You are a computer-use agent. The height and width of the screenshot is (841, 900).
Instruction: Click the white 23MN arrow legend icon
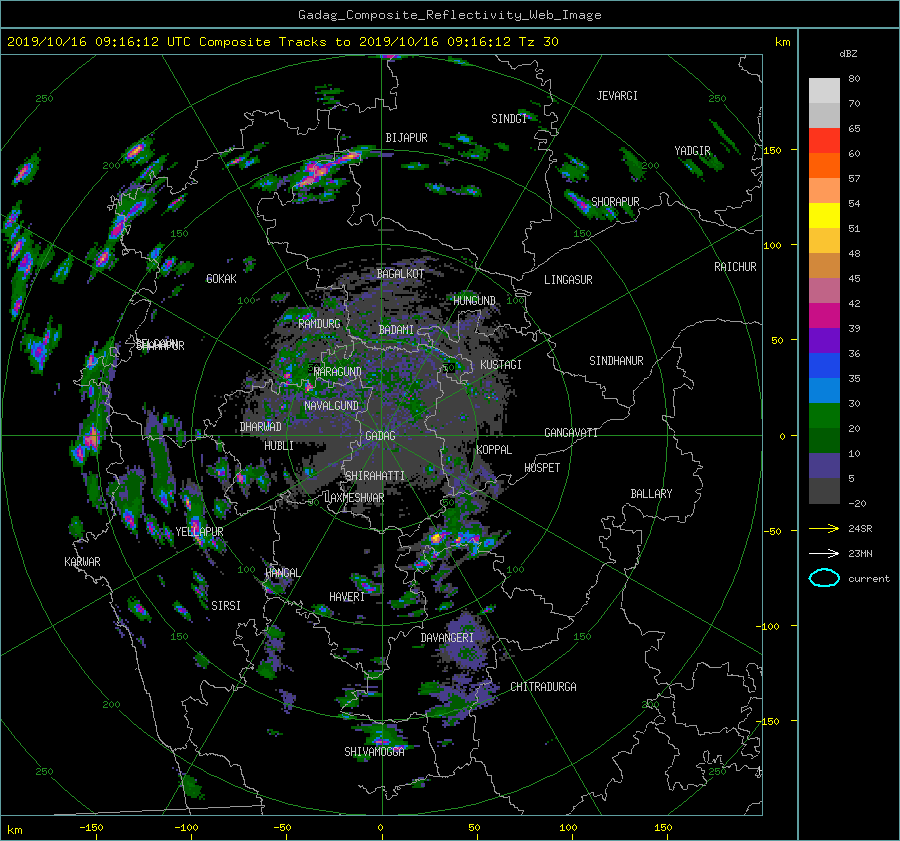[824, 553]
